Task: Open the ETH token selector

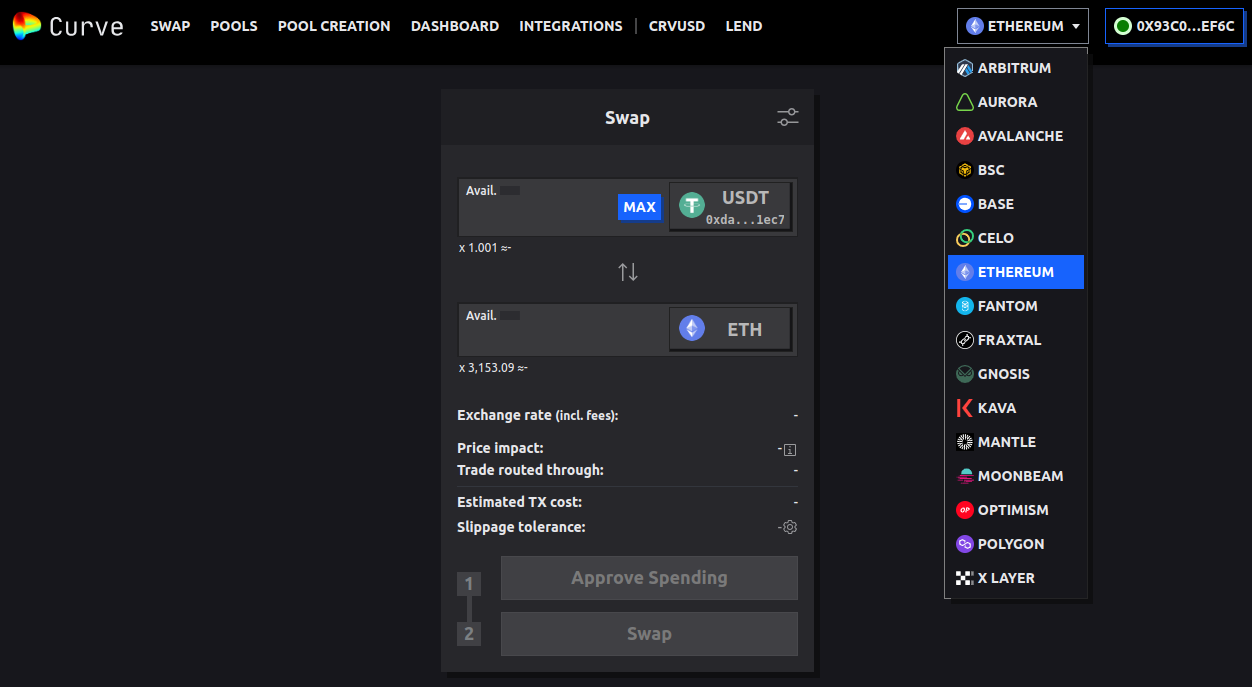Action: tap(731, 329)
